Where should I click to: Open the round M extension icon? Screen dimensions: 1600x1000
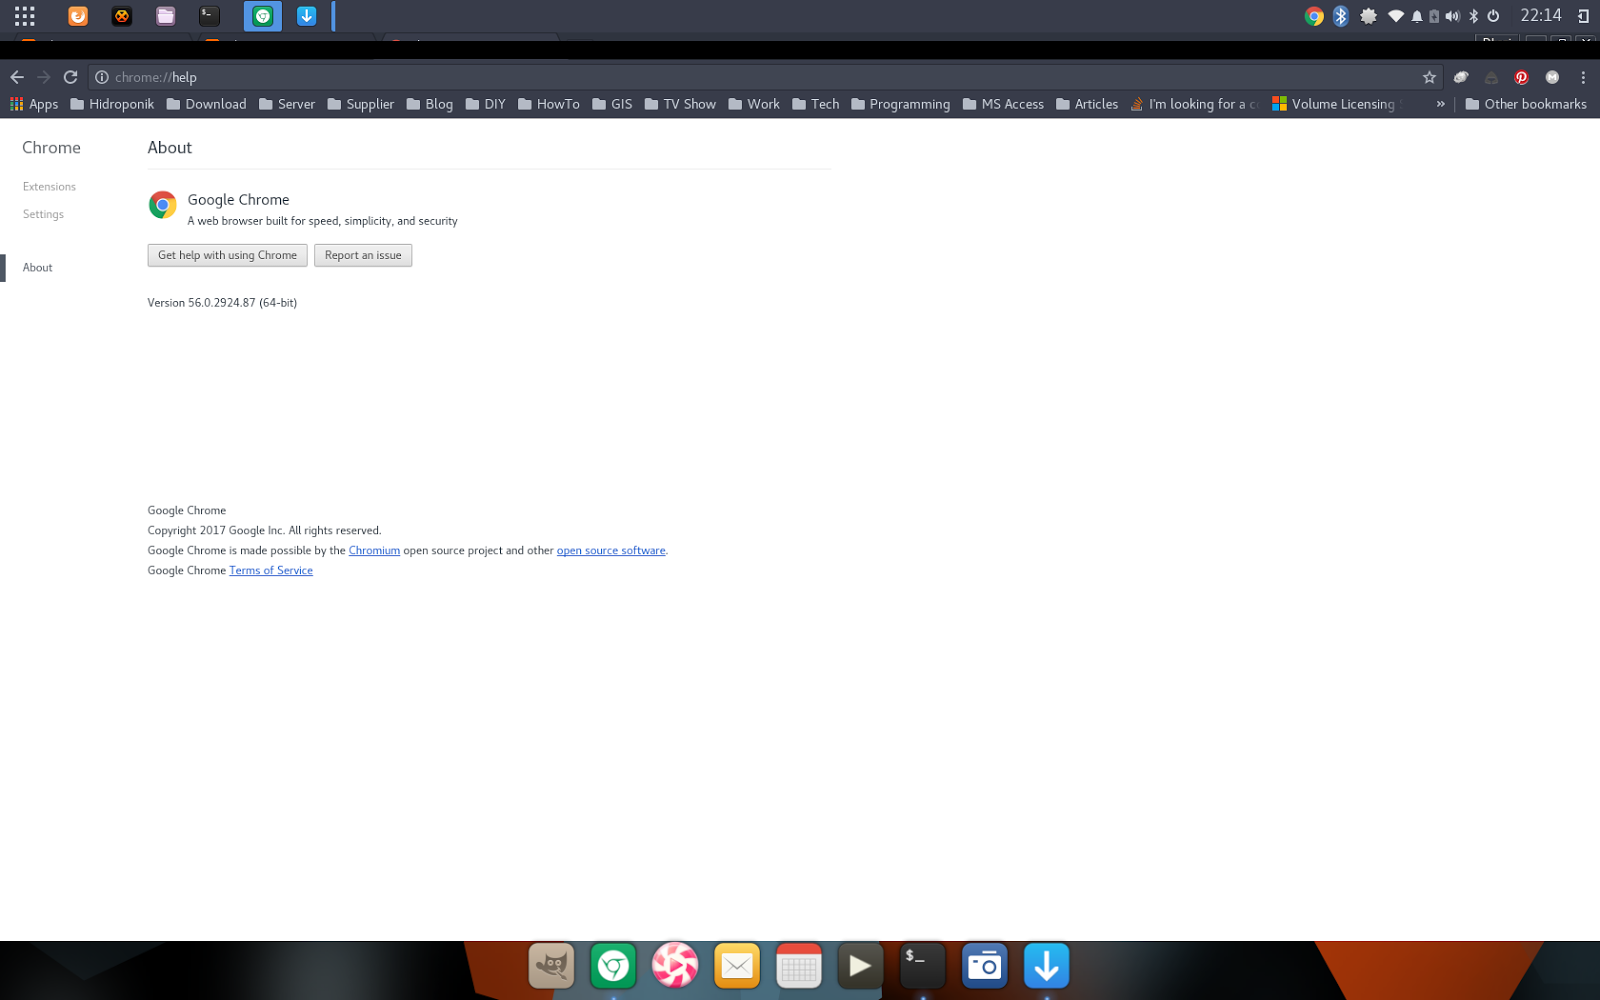click(1552, 77)
